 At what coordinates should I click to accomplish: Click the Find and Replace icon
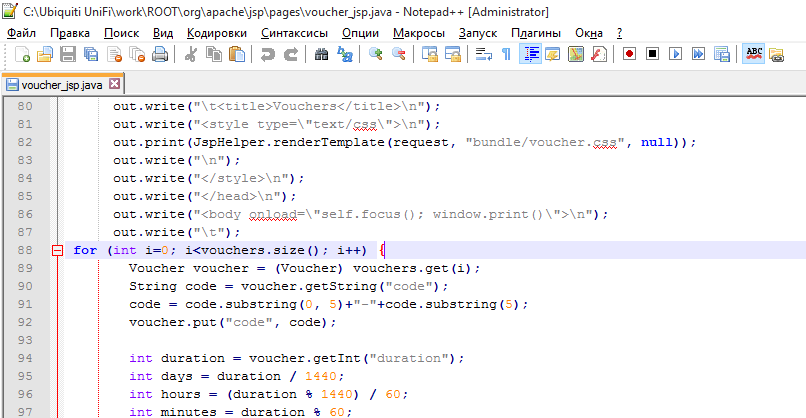345,54
